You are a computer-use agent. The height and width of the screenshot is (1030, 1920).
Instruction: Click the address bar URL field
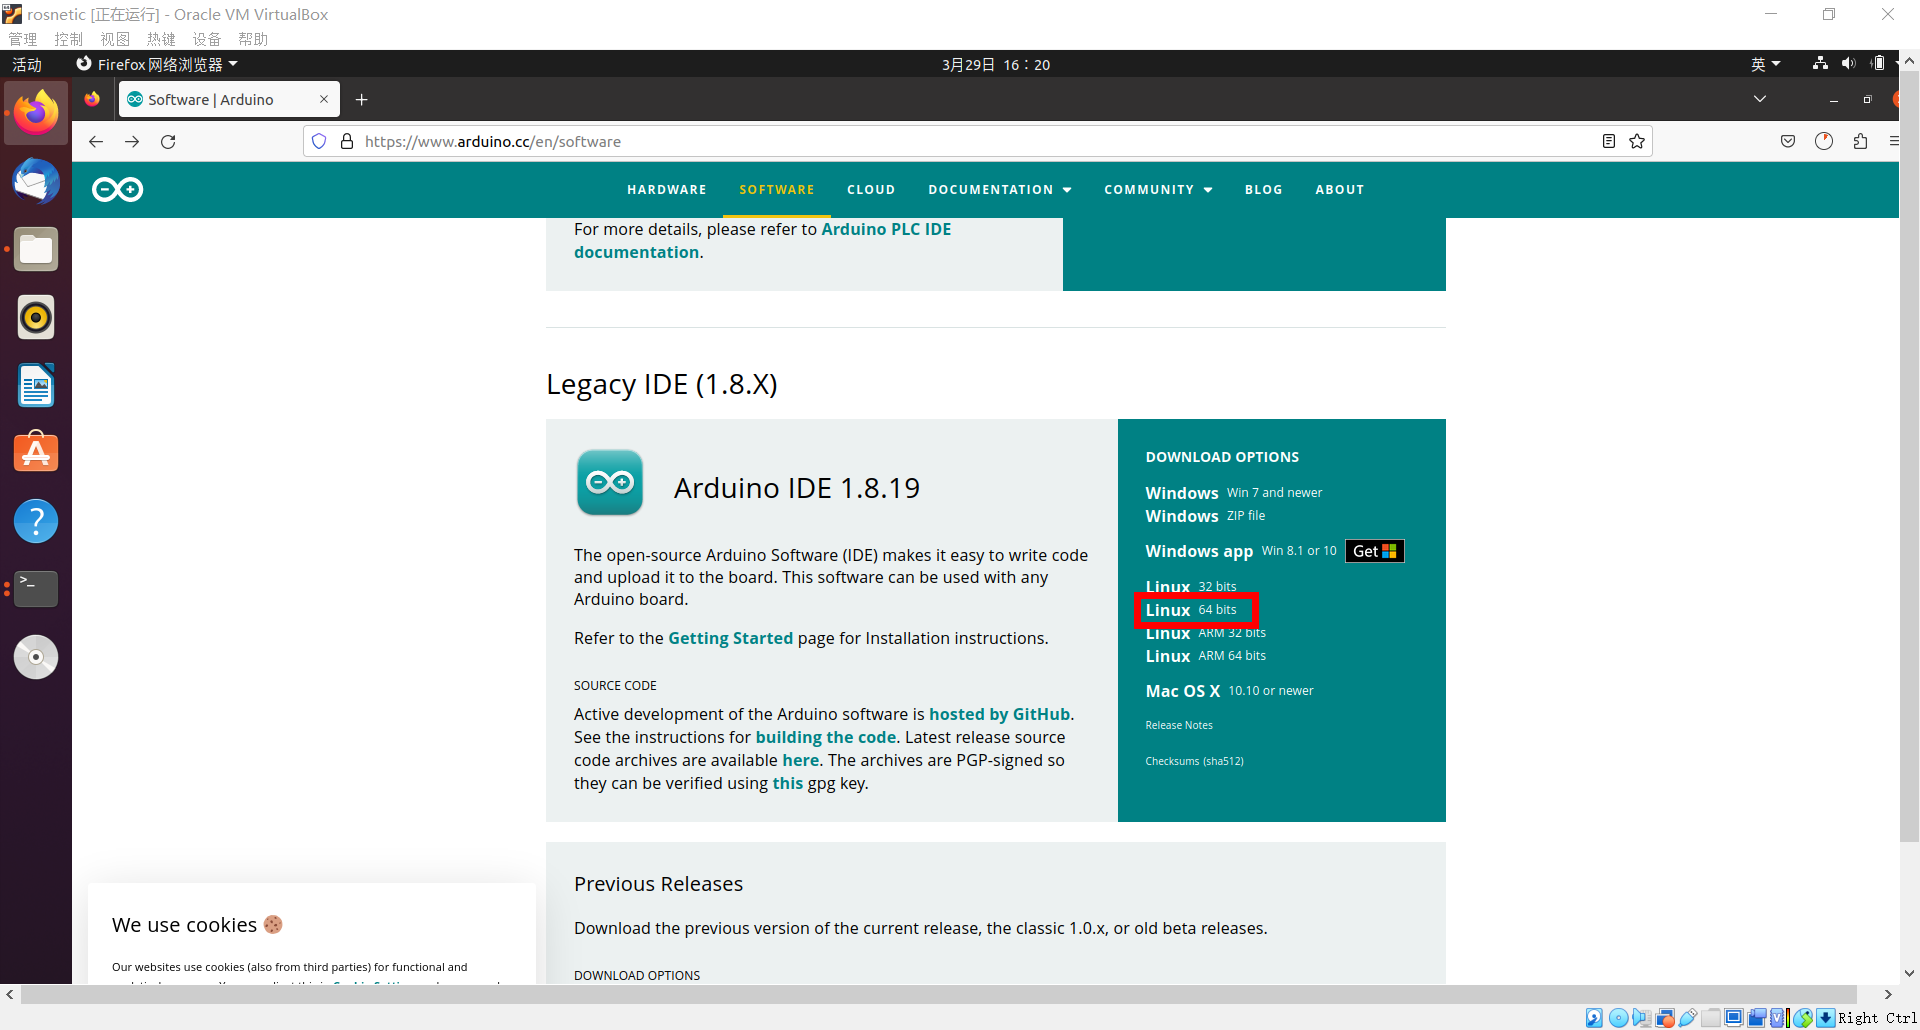tap(978, 142)
